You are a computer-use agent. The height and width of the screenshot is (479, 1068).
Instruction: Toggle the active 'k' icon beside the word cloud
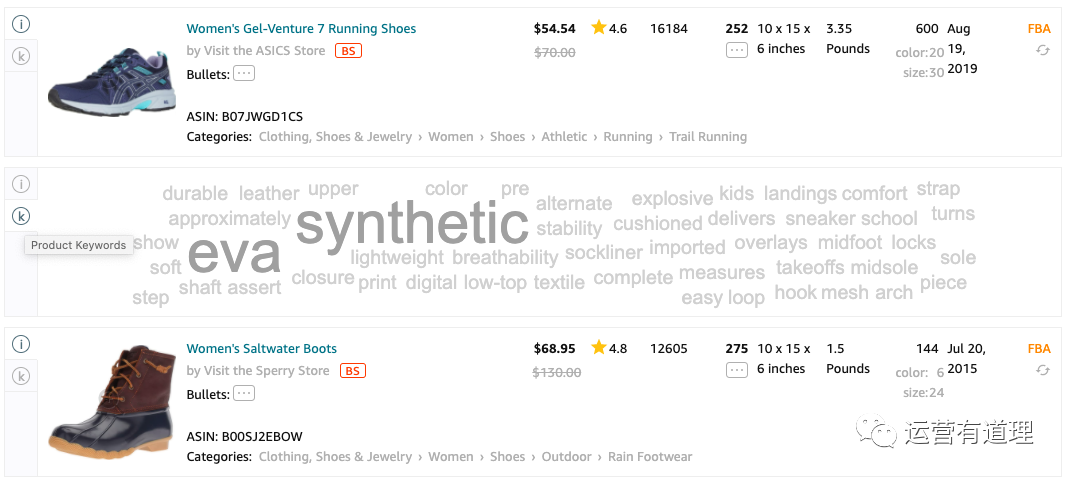click(21, 216)
